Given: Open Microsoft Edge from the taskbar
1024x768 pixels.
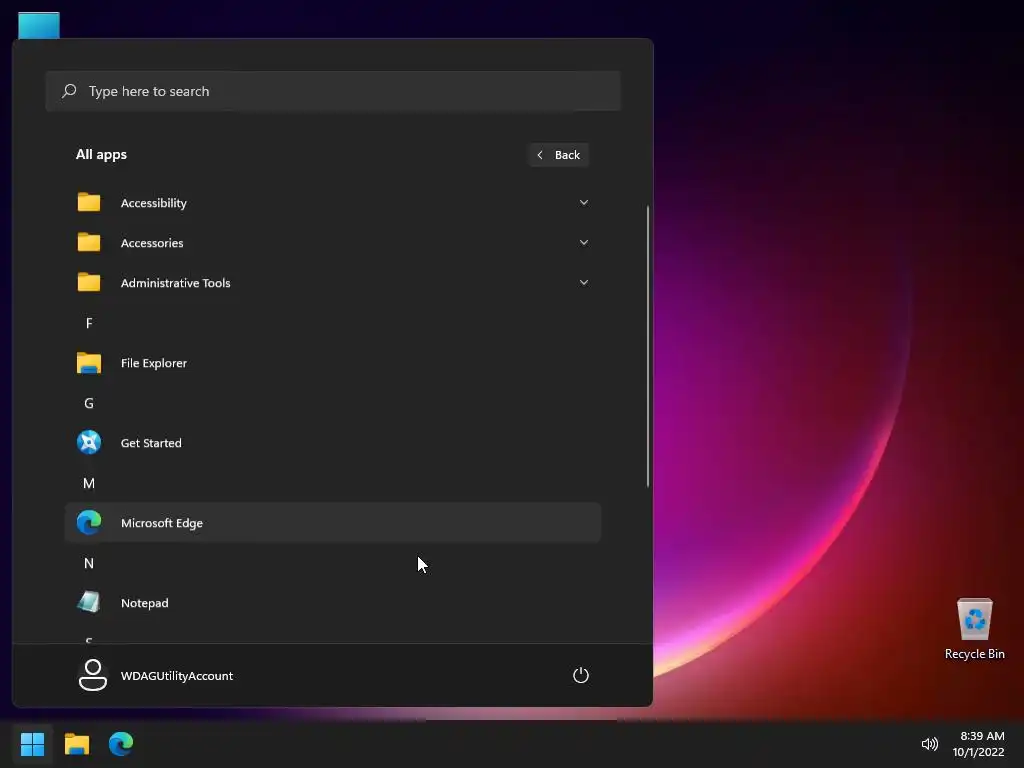Looking at the screenshot, I should 121,744.
